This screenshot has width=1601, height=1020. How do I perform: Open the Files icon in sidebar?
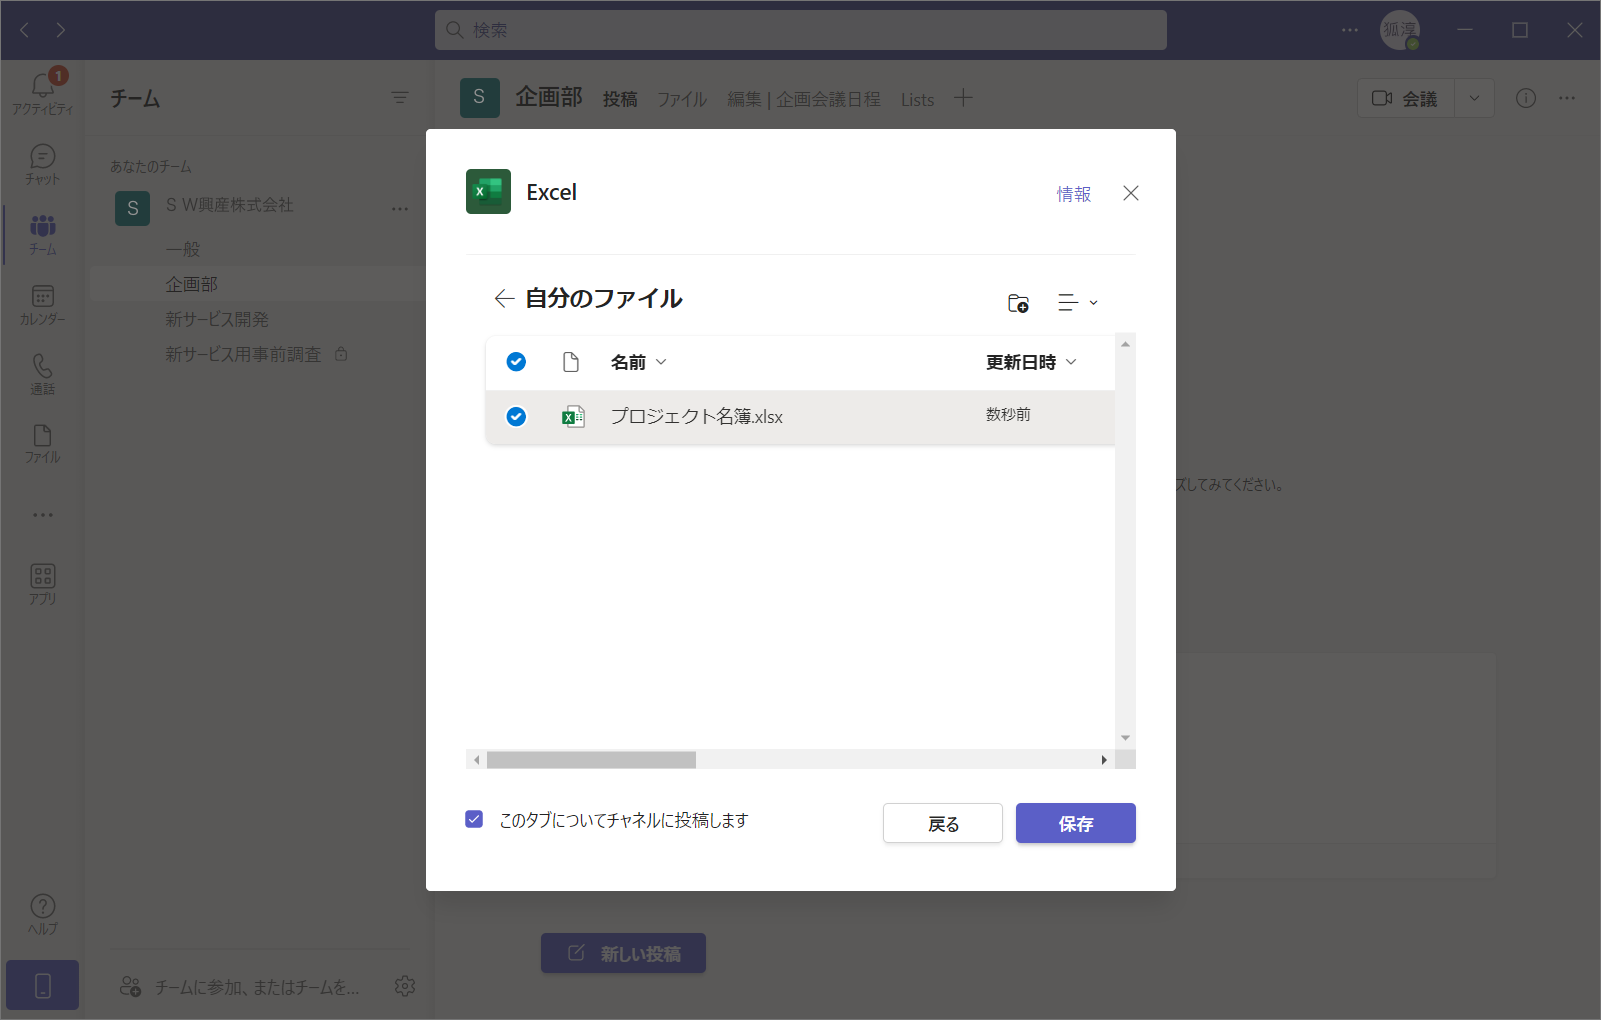42,435
